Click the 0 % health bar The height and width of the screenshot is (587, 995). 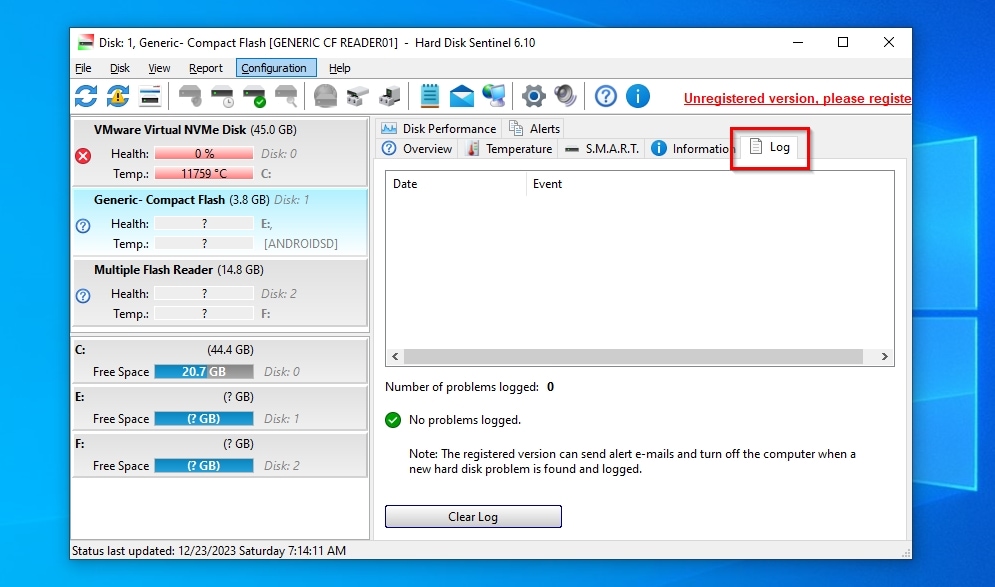204,154
